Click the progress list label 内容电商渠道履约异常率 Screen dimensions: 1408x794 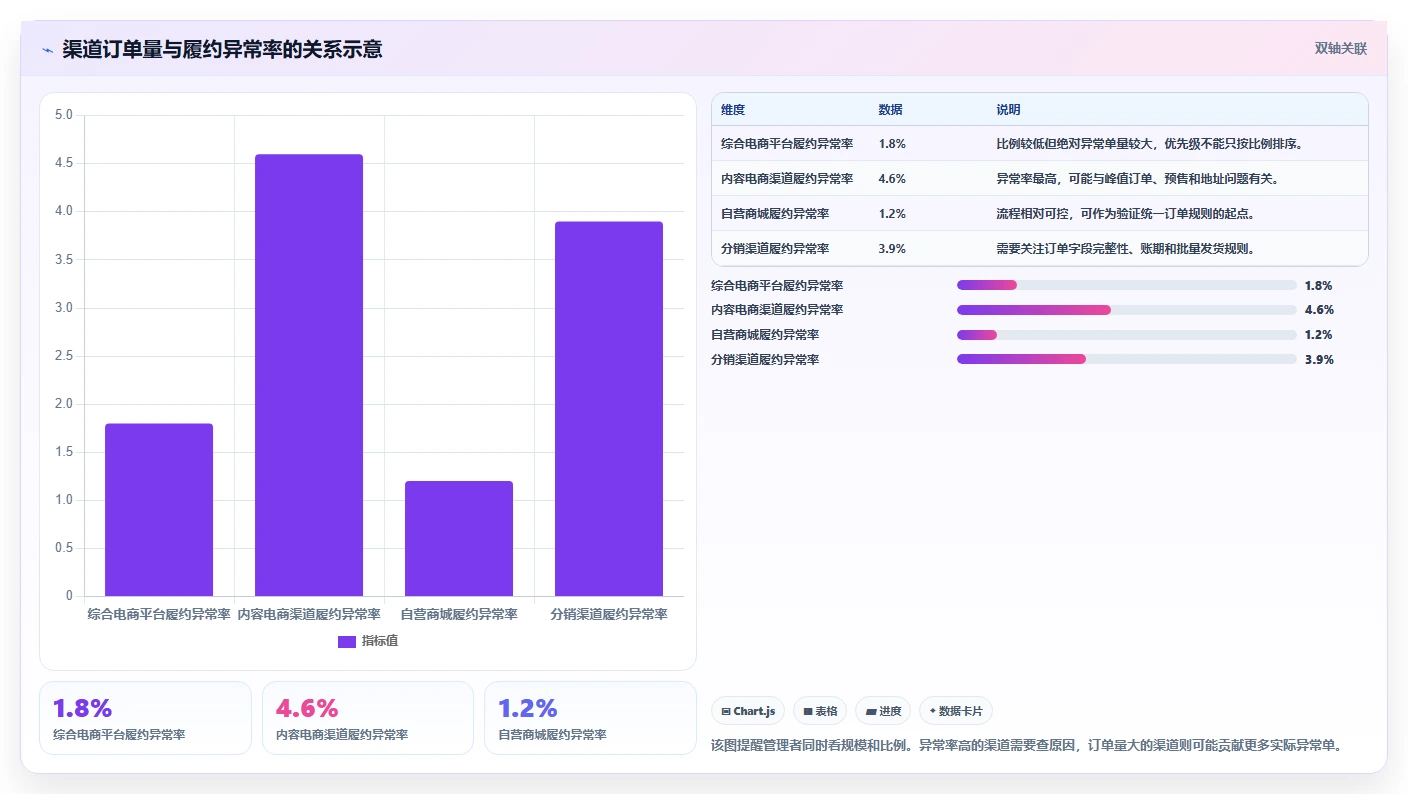[777, 310]
